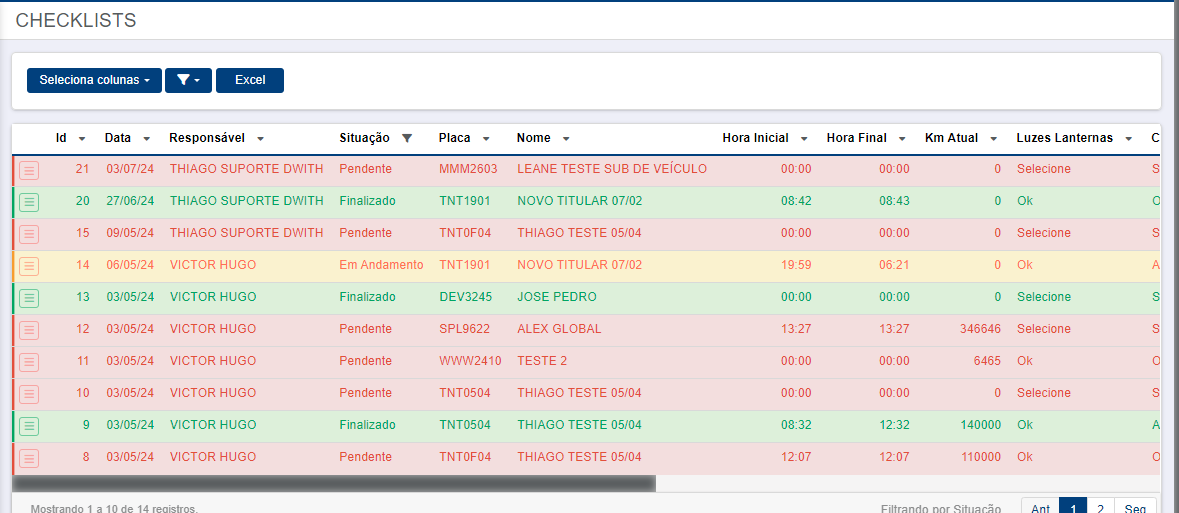Screen dimensions: 1179x513
Task: Open row menu icon for checklist 10
Action: tap(29, 393)
